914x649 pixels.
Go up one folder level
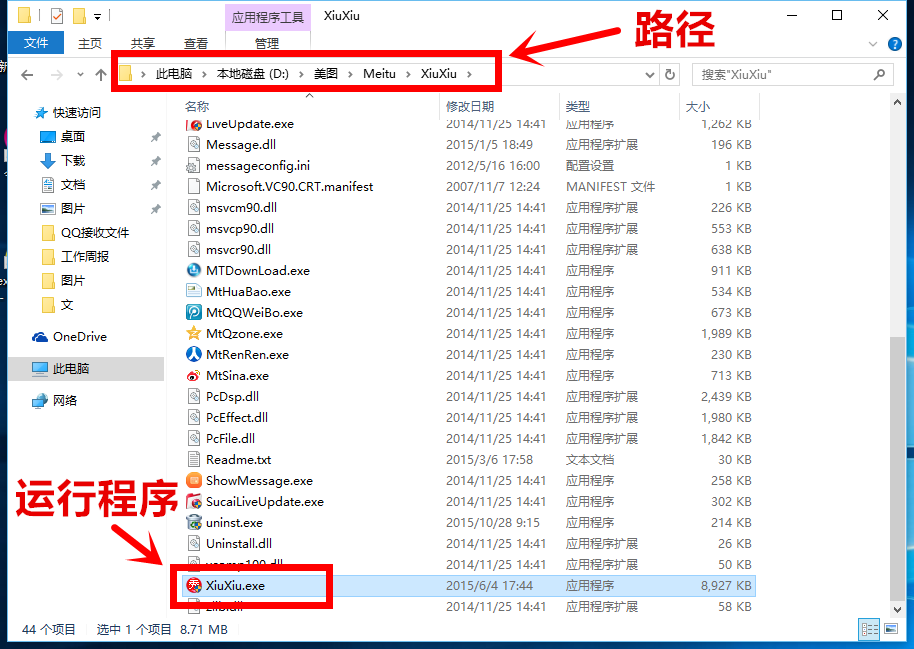[101, 75]
